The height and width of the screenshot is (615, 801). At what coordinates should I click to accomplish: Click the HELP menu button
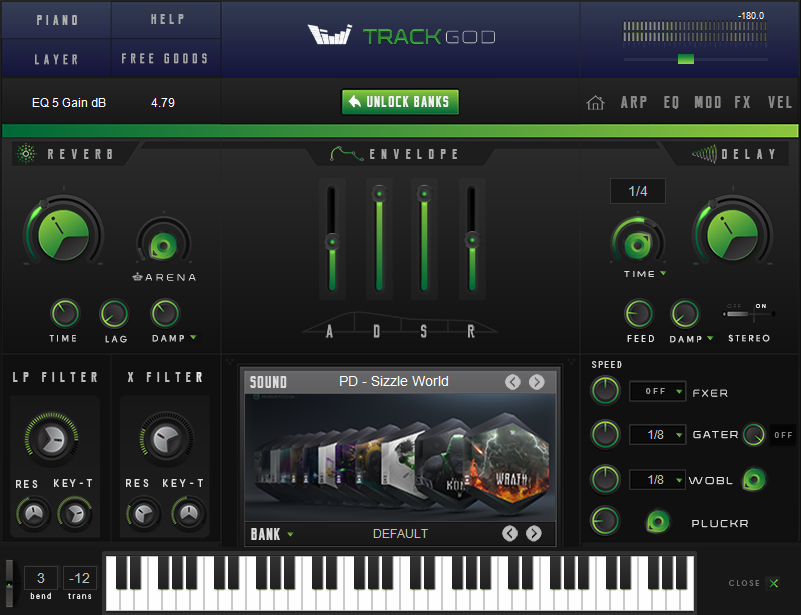coord(167,20)
